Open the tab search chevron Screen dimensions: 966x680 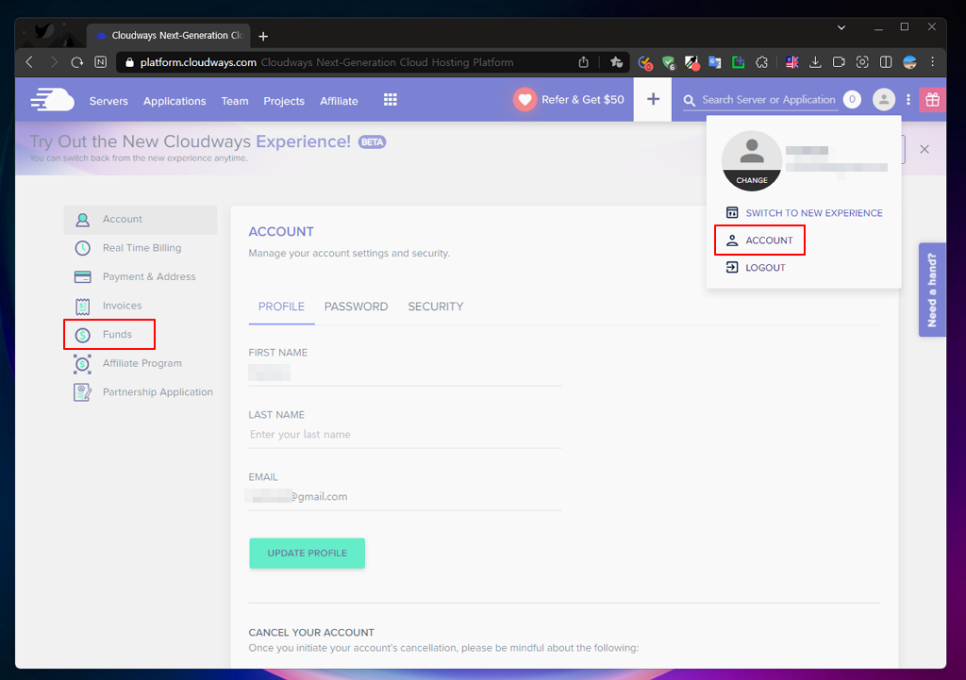(x=841, y=28)
